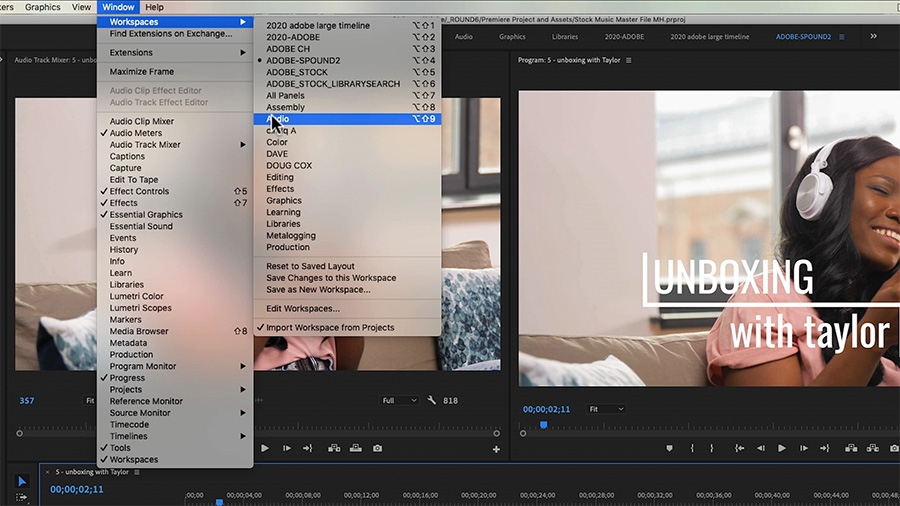The width and height of the screenshot is (900, 506).
Task: Click Play in the Program monitor
Action: (782, 448)
